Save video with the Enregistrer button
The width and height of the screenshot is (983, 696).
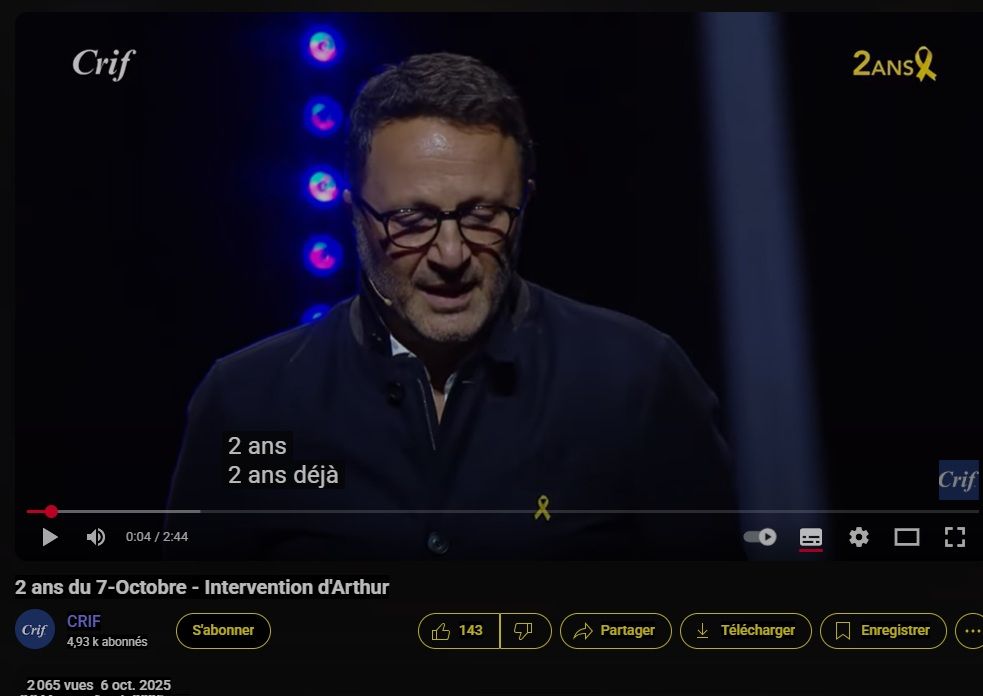pyautogui.click(x=883, y=631)
